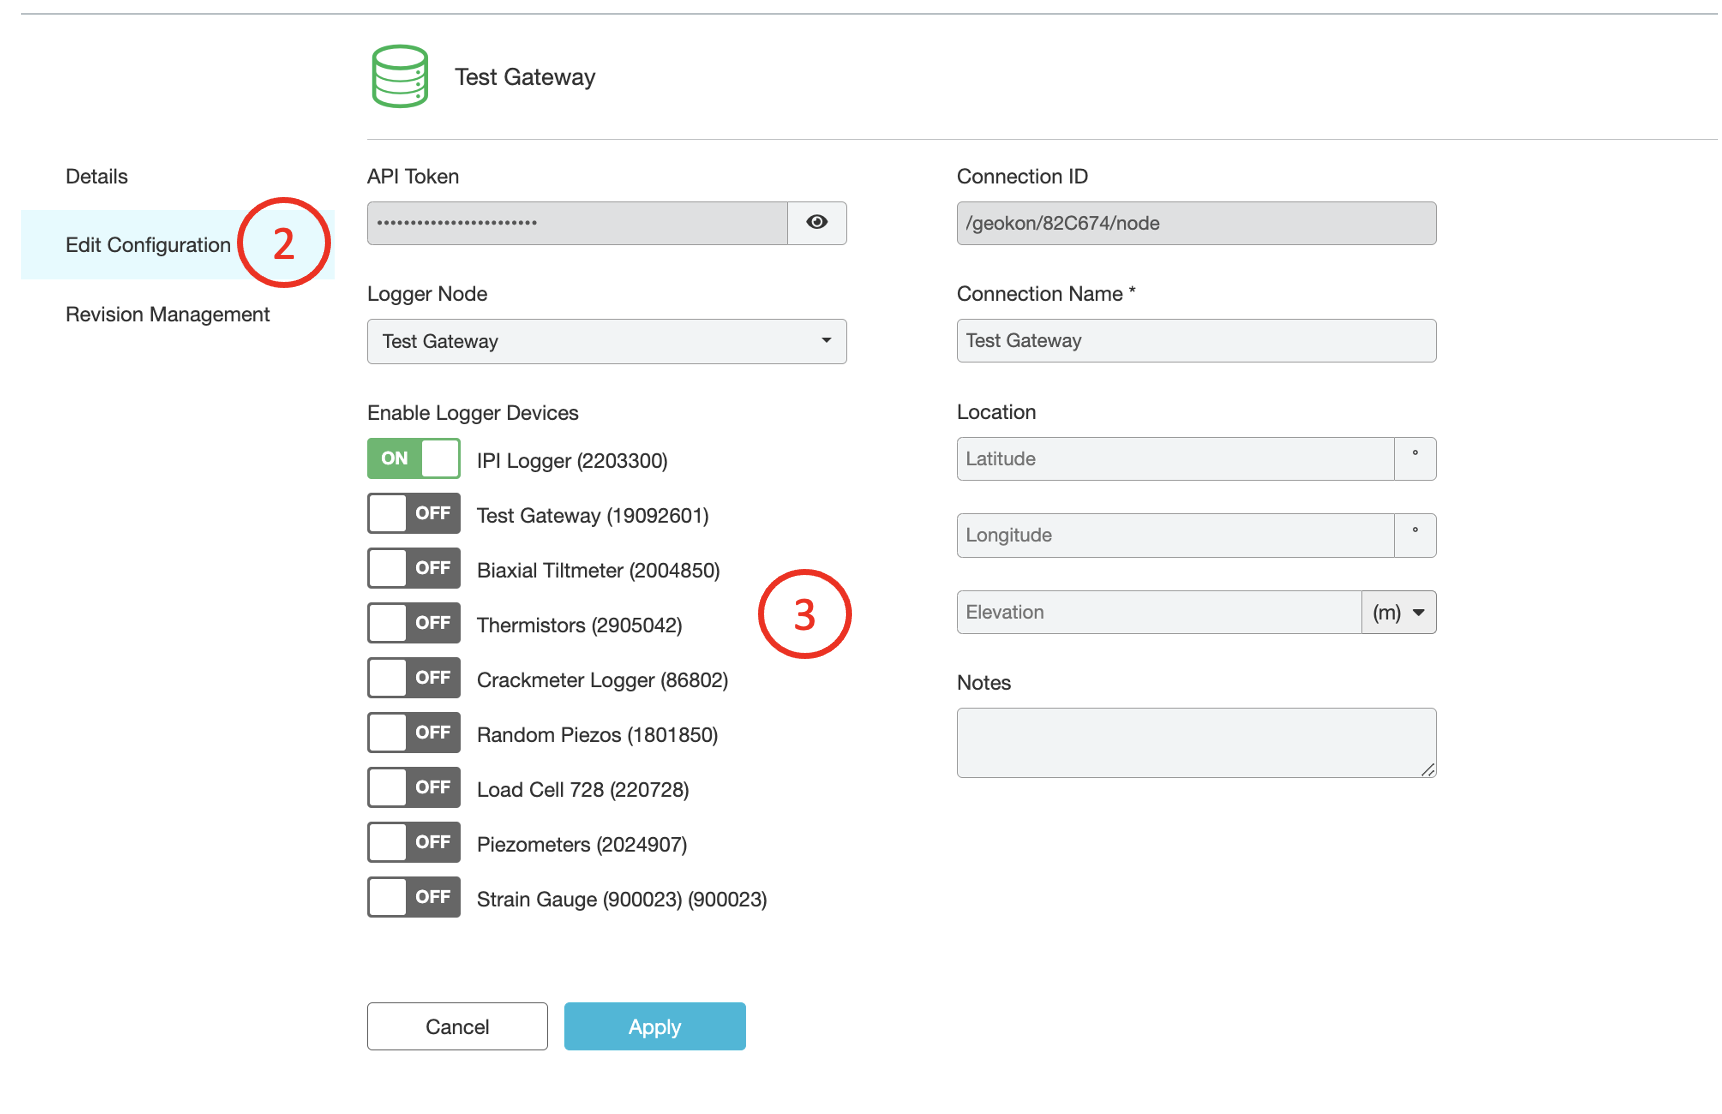The height and width of the screenshot is (1114, 1722).
Task: Go to Revision Management
Action: pyautogui.click(x=167, y=315)
